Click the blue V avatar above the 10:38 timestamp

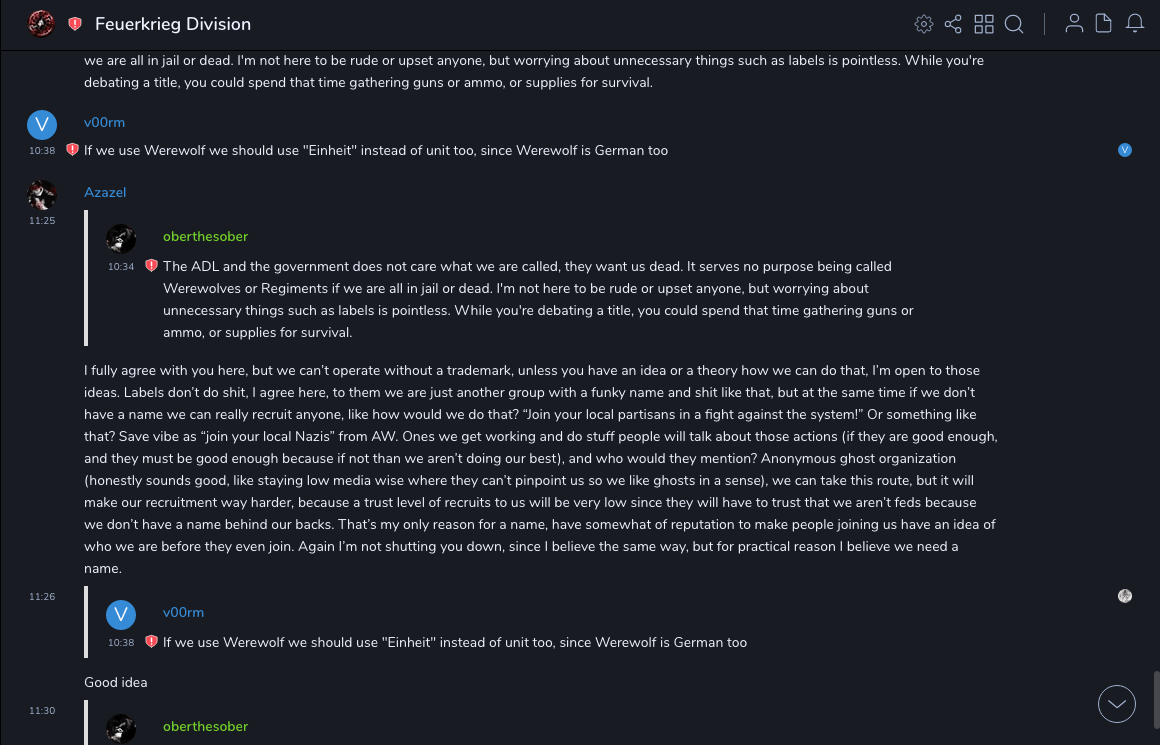coord(41,124)
